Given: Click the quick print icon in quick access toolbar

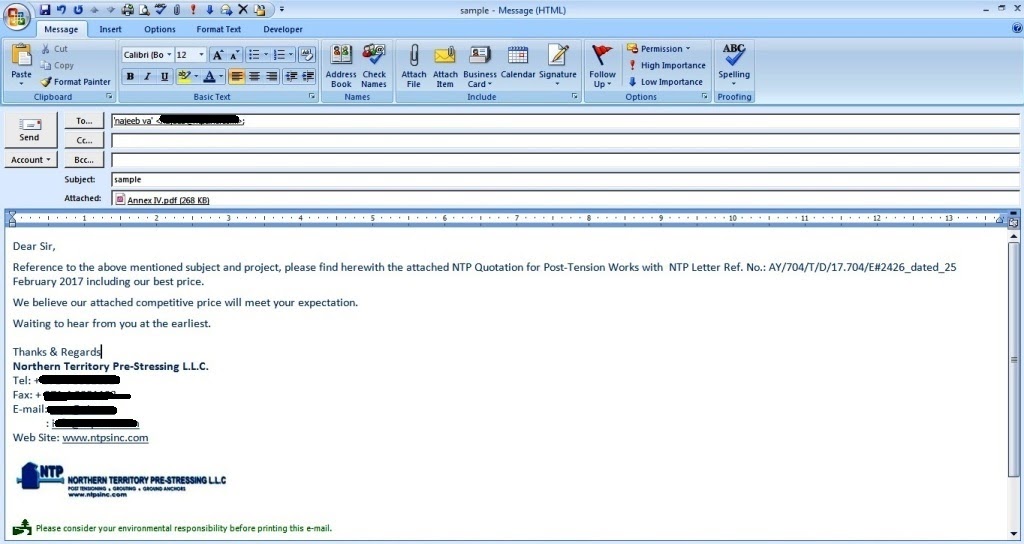Looking at the screenshot, I should tap(128, 9).
